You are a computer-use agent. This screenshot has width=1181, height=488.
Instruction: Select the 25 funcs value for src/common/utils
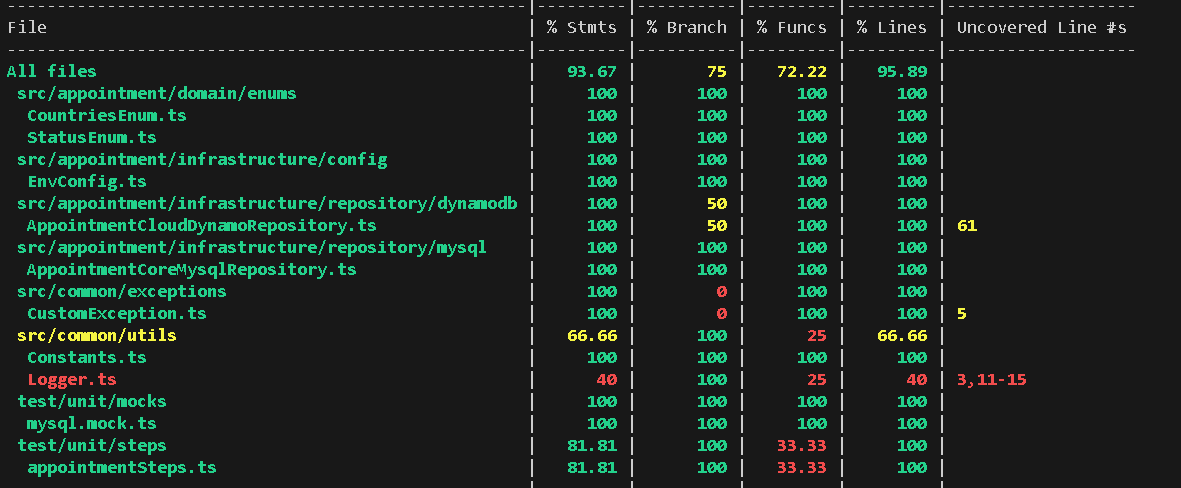[816, 335]
